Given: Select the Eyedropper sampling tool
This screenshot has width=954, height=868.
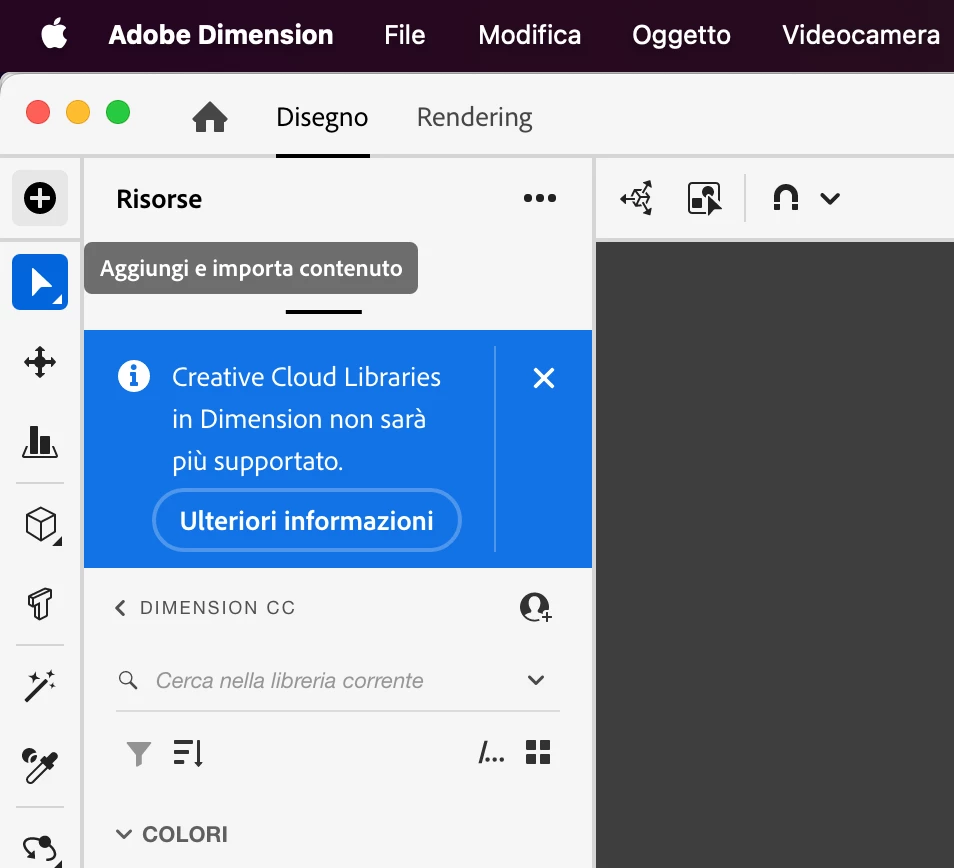Looking at the screenshot, I should click(40, 765).
